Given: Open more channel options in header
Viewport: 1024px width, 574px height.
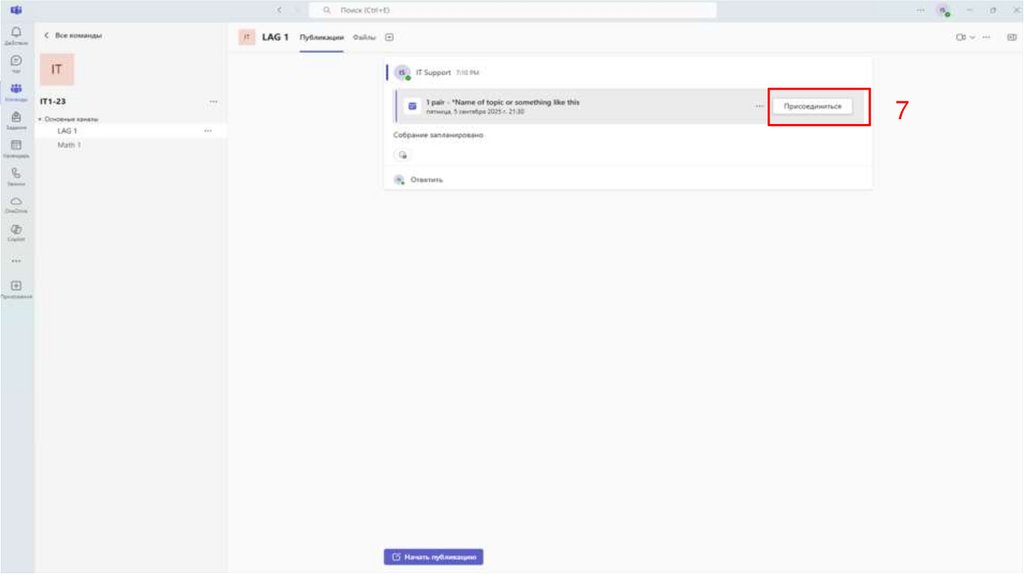Looking at the screenshot, I should [x=986, y=37].
